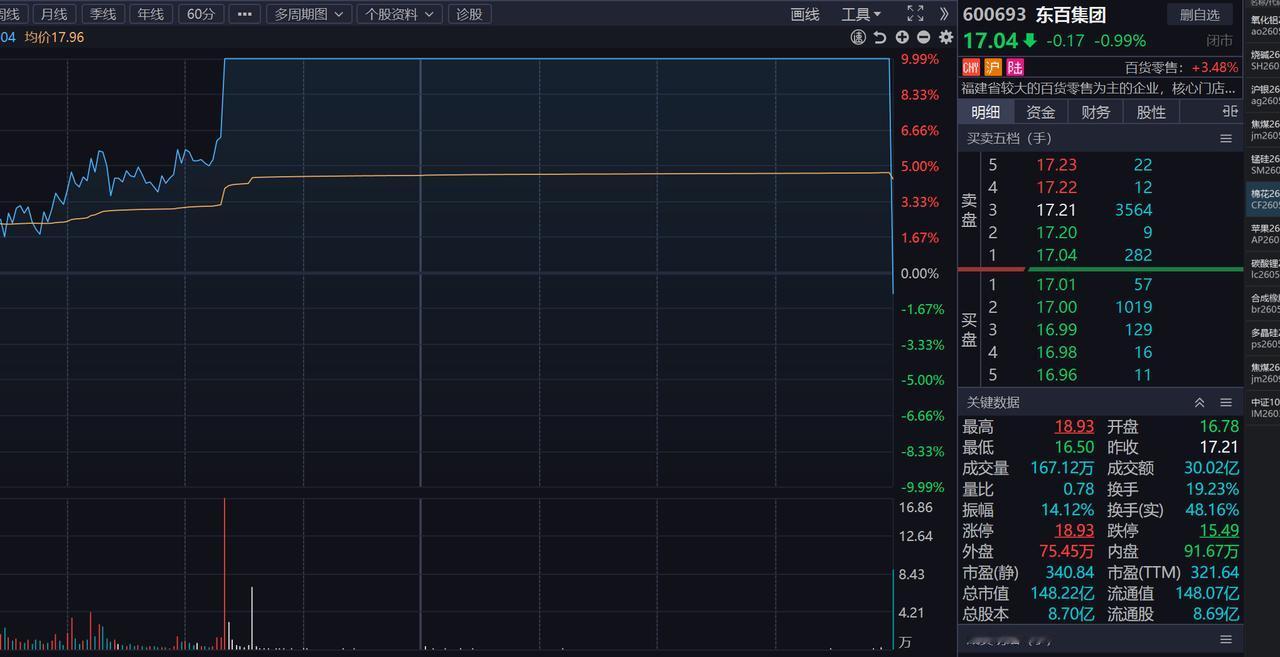The image size is (1280, 657).
Task: Activate the 画线 drawing tool
Action: coord(805,14)
